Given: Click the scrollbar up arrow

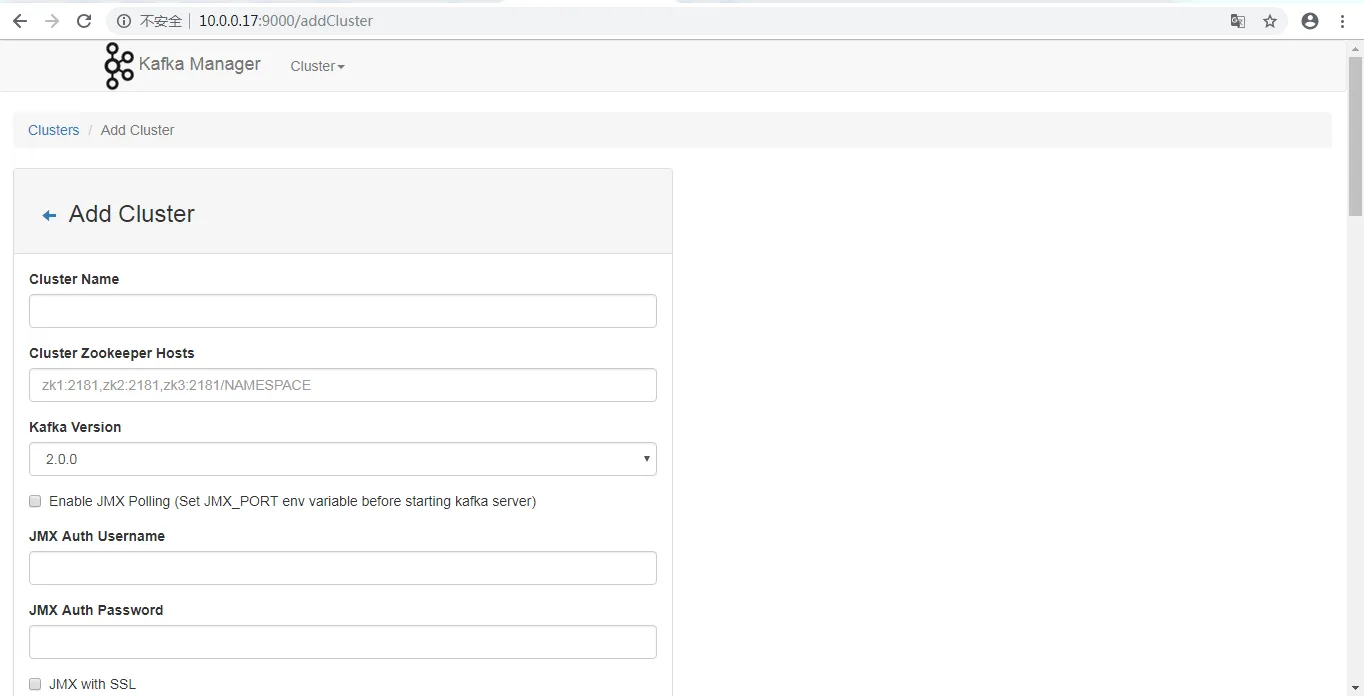Looking at the screenshot, I should [x=1355, y=48].
